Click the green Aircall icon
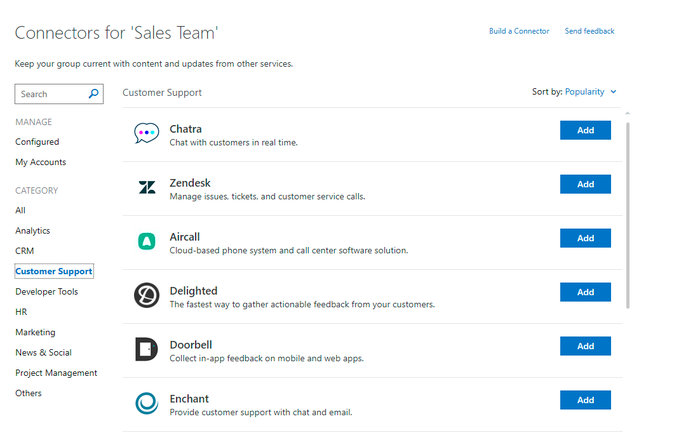This screenshot has width=700, height=433. [x=146, y=241]
